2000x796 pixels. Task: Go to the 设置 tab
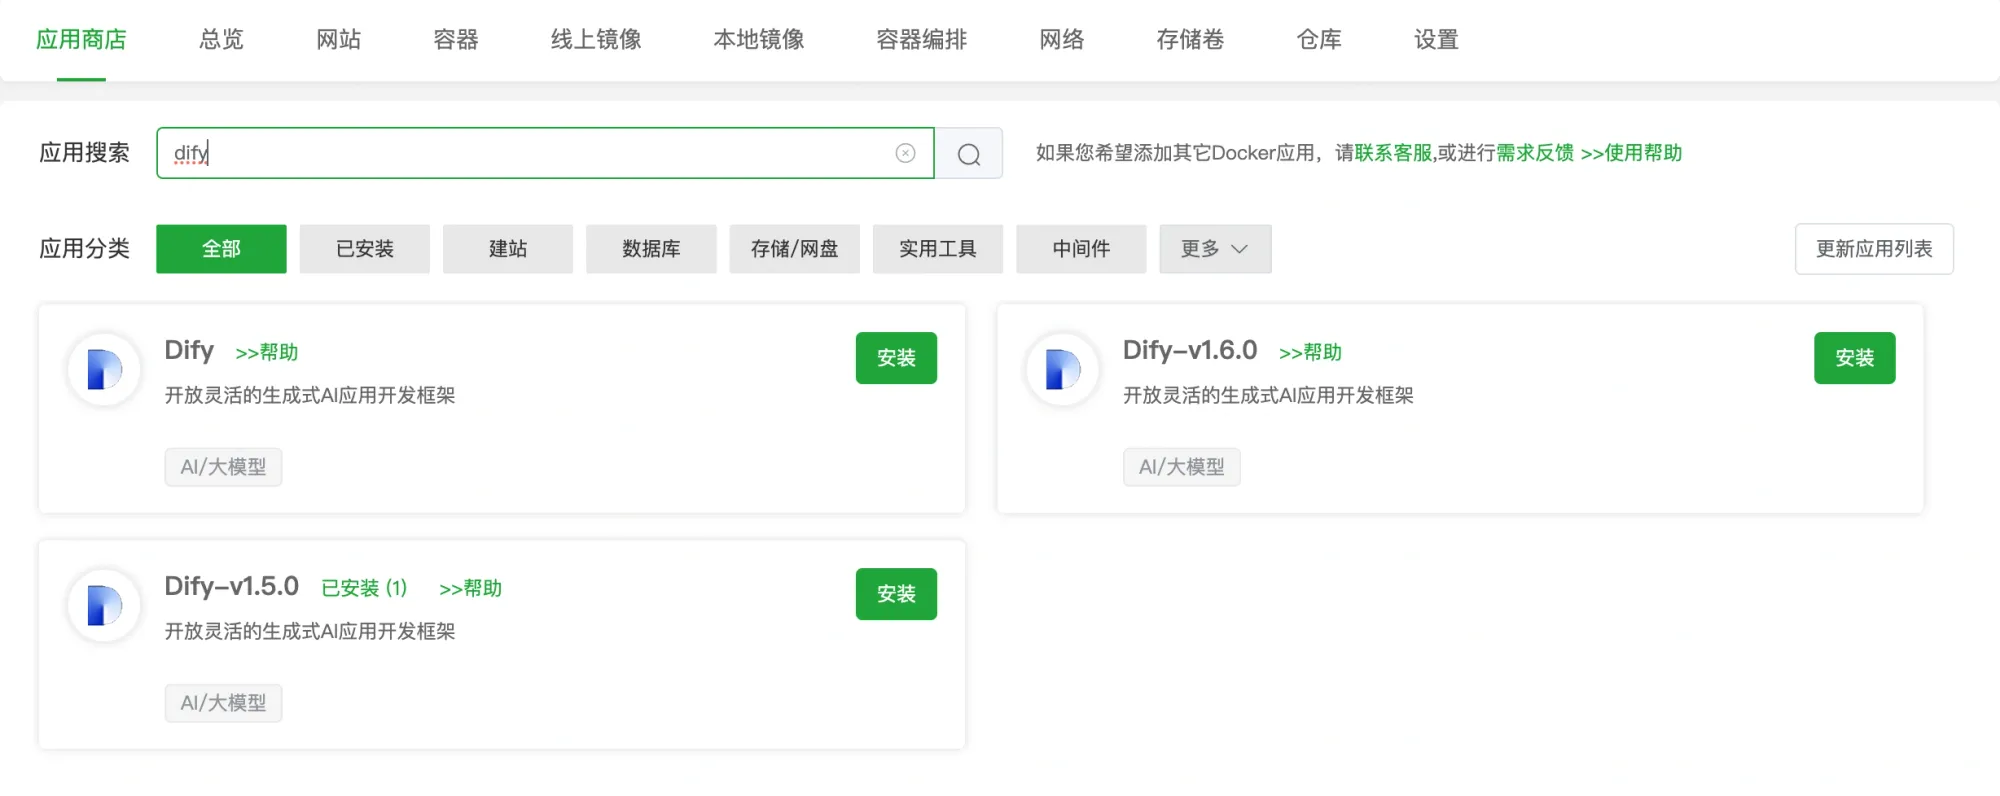click(x=1436, y=40)
